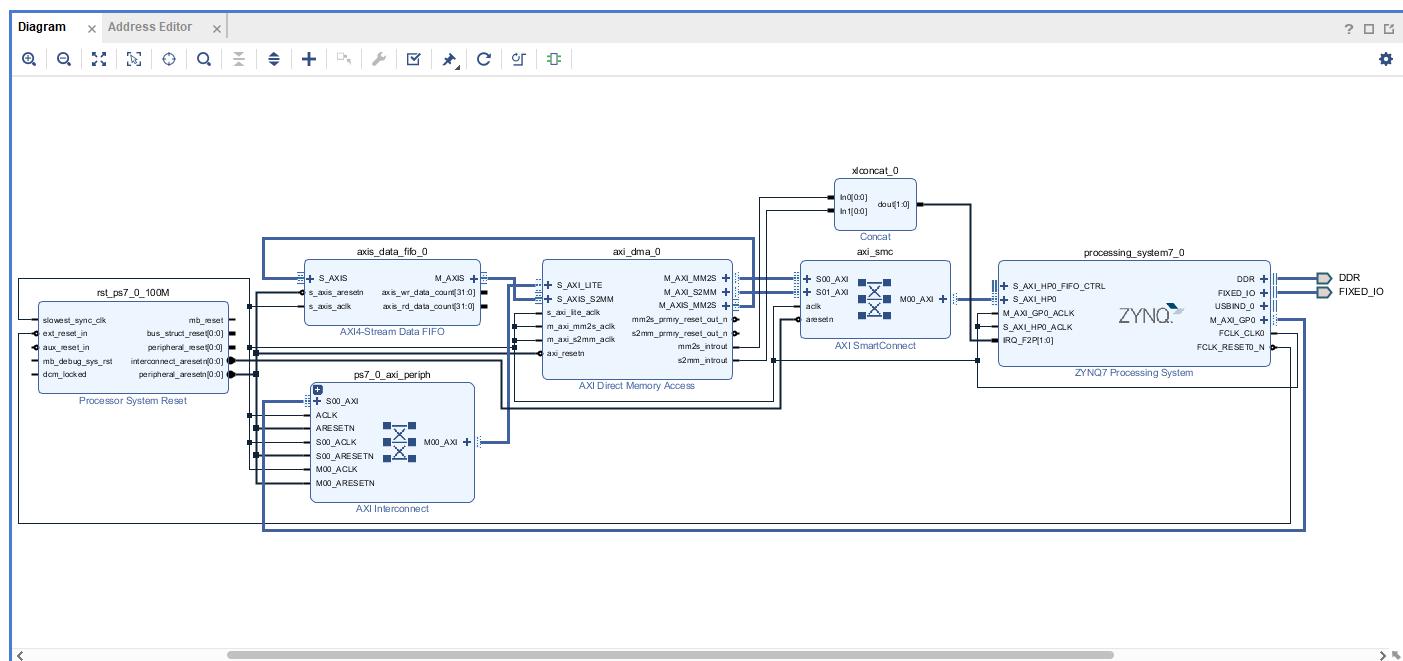Click the Make External pin icon
Viewport: 1403px width, 661px height.
[447, 59]
